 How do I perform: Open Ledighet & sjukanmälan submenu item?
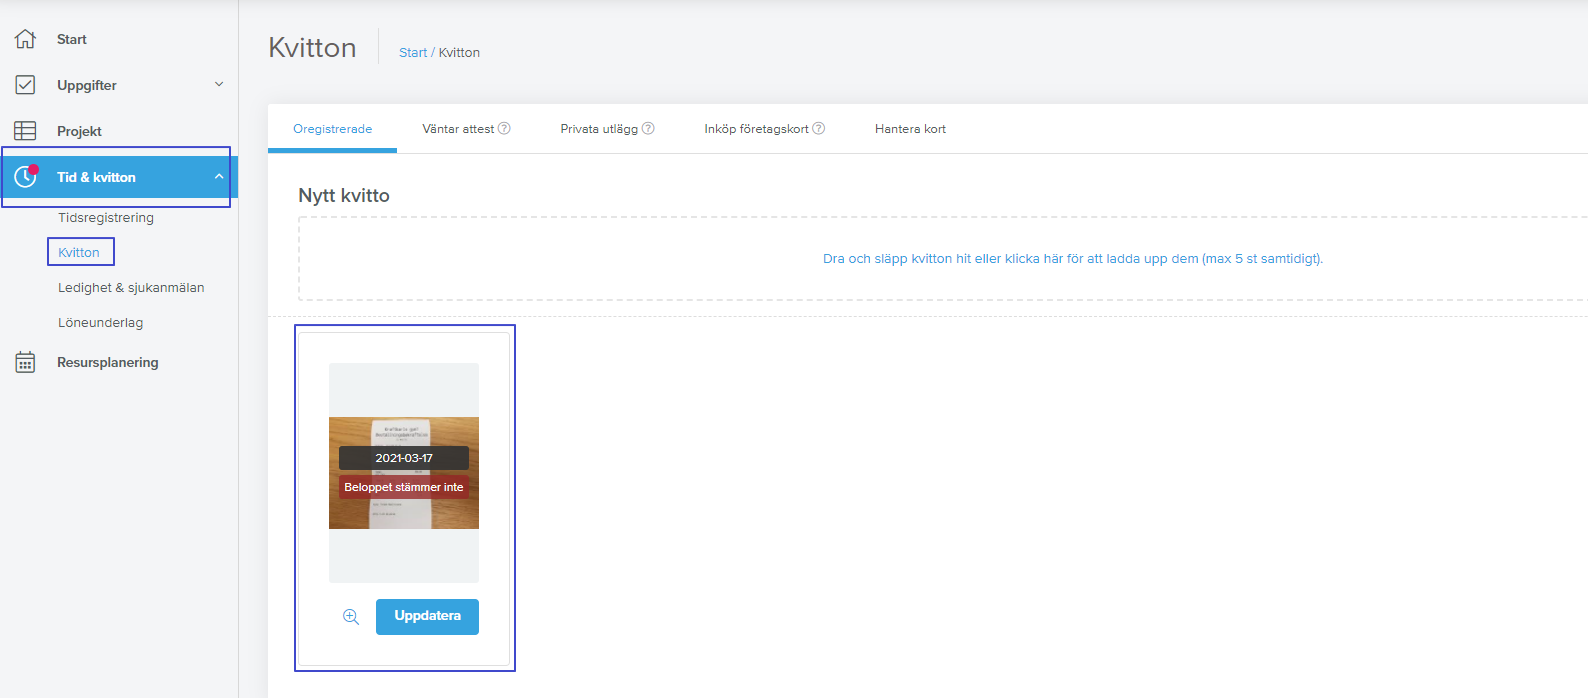tap(131, 287)
